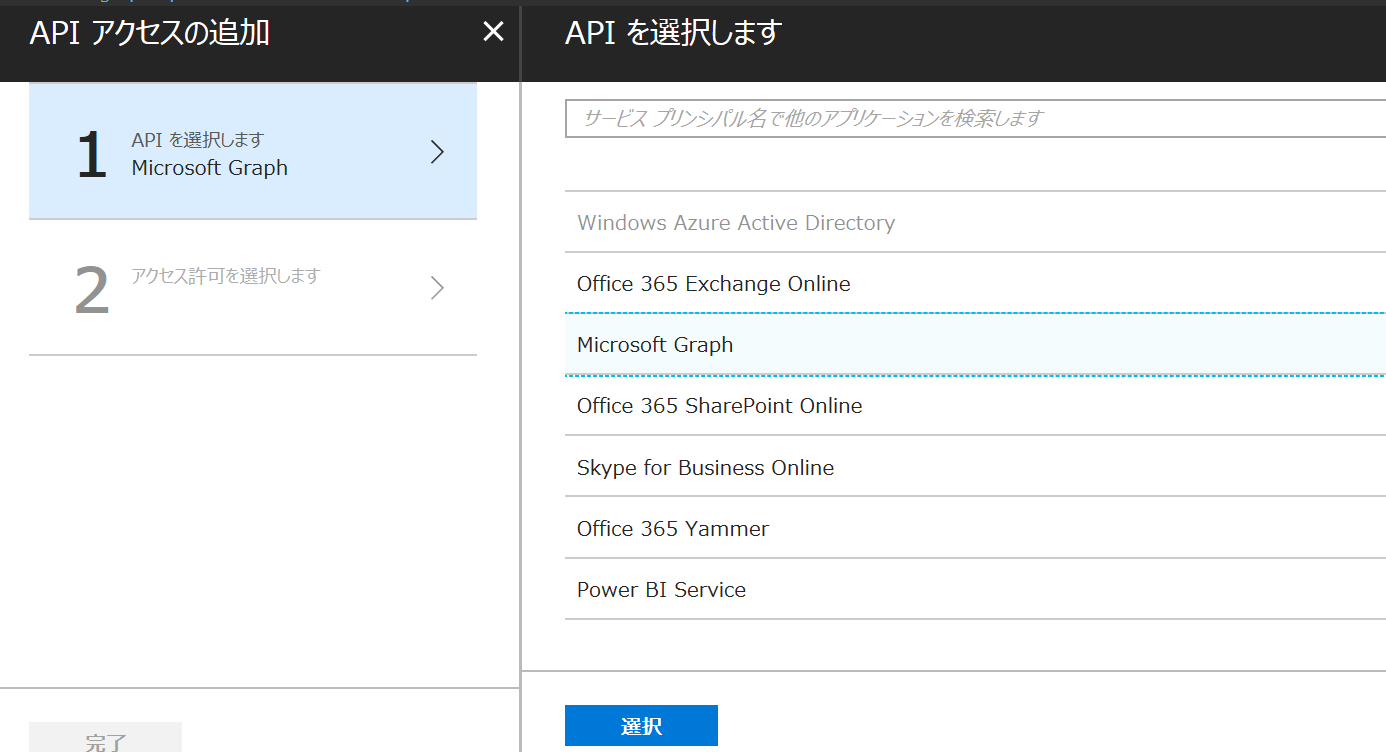The image size is (1386, 752).
Task: Select Power BI Service from the API list
Action: 661,589
